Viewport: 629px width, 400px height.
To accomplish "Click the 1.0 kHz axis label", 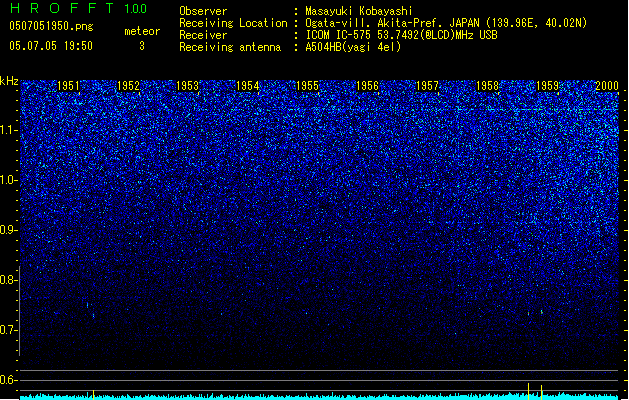I will (x=8, y=180).
